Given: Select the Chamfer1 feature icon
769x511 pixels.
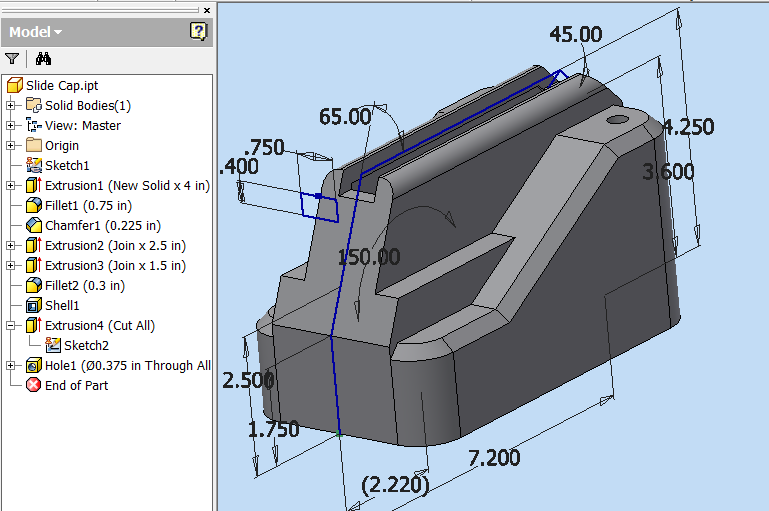Looking at the screenshot, I should pyautogui.click(x=34, y=225).
